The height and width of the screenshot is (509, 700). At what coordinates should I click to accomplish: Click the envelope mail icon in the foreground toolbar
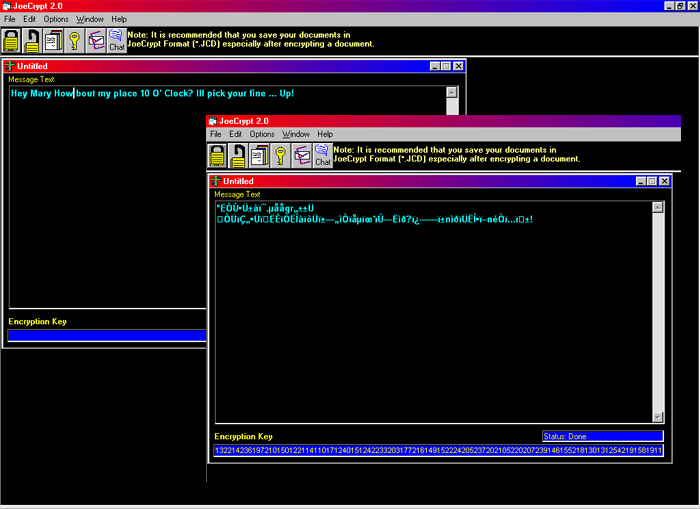click(301, 155)
